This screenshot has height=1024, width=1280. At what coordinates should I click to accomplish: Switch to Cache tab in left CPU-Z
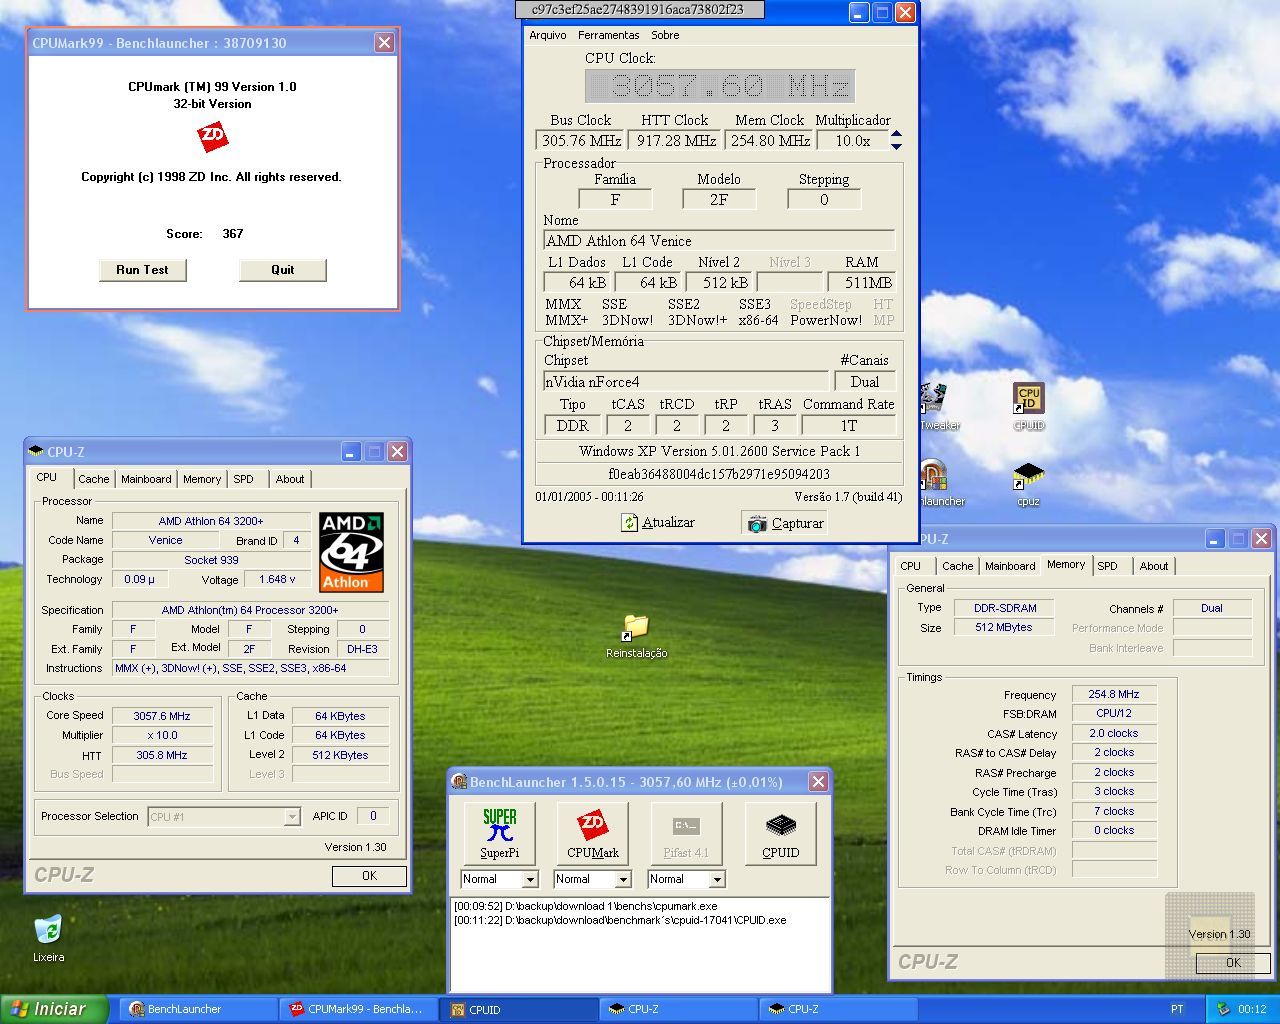[x=93, y=479]
